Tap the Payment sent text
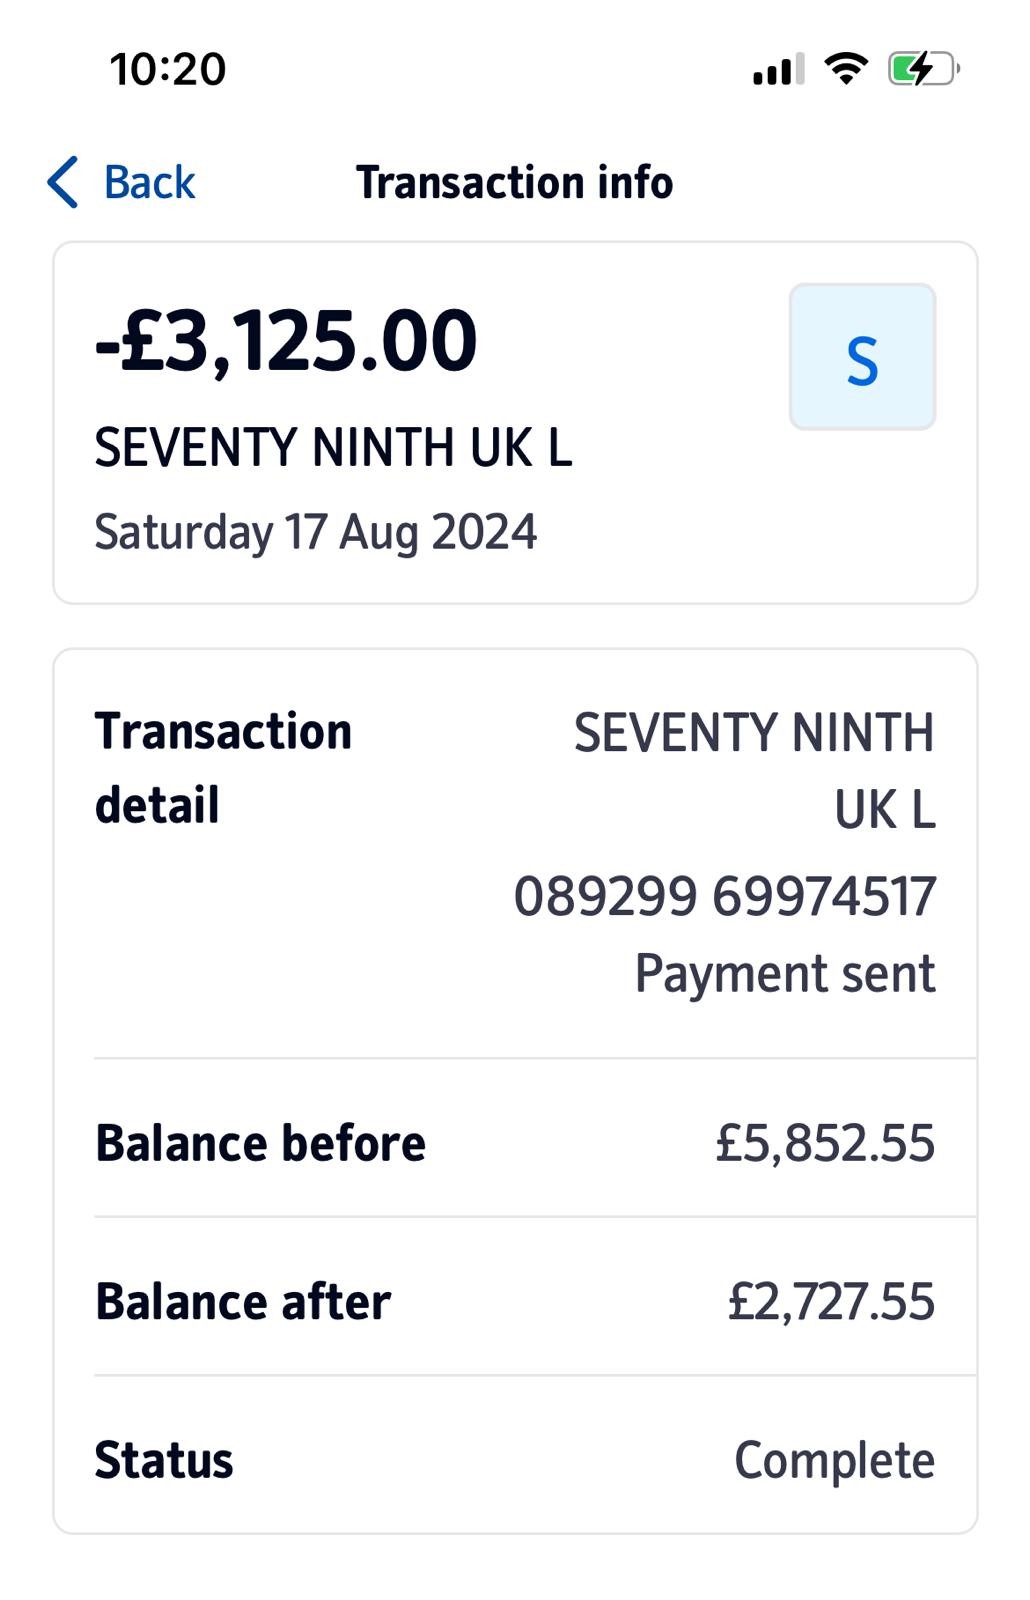Viewport: 1030px width, 1600px height. 785,973
